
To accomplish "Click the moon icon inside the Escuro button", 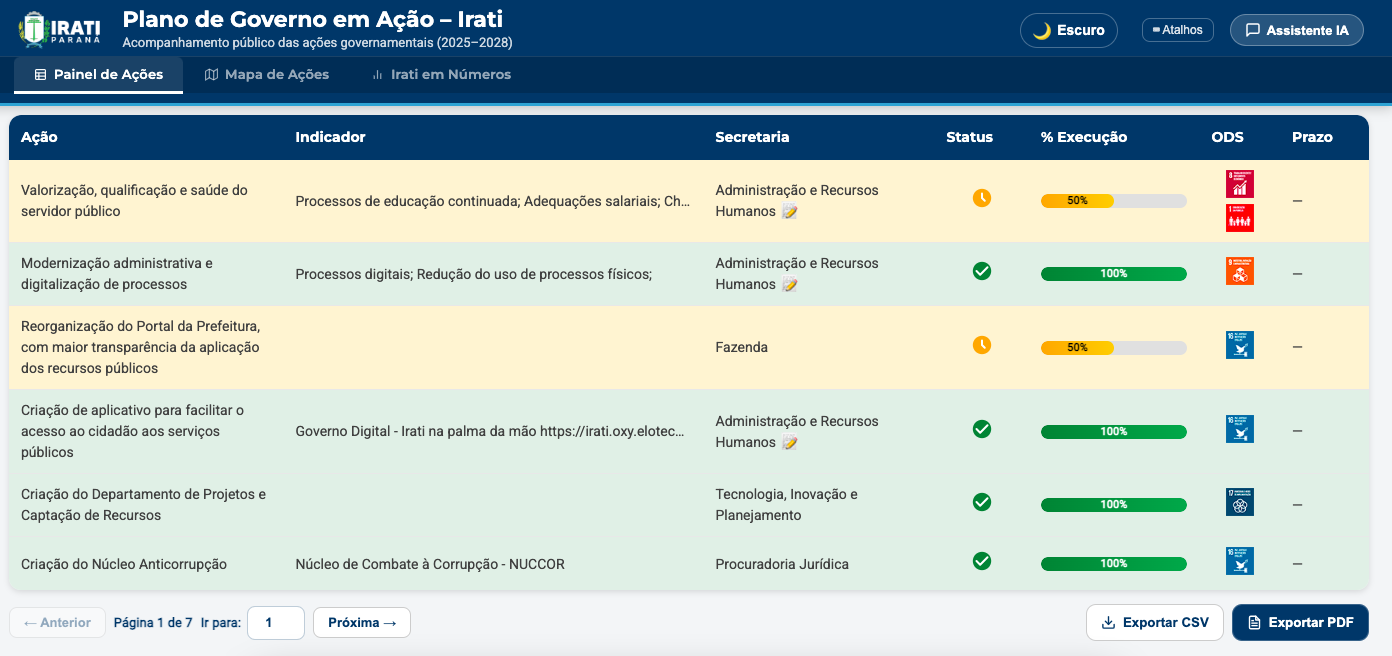I will (x=1042, y=29).
